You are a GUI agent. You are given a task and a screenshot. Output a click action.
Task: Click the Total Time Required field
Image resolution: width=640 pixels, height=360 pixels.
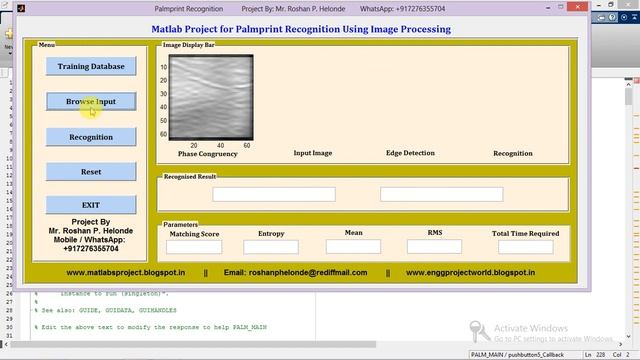coord(526,247)
